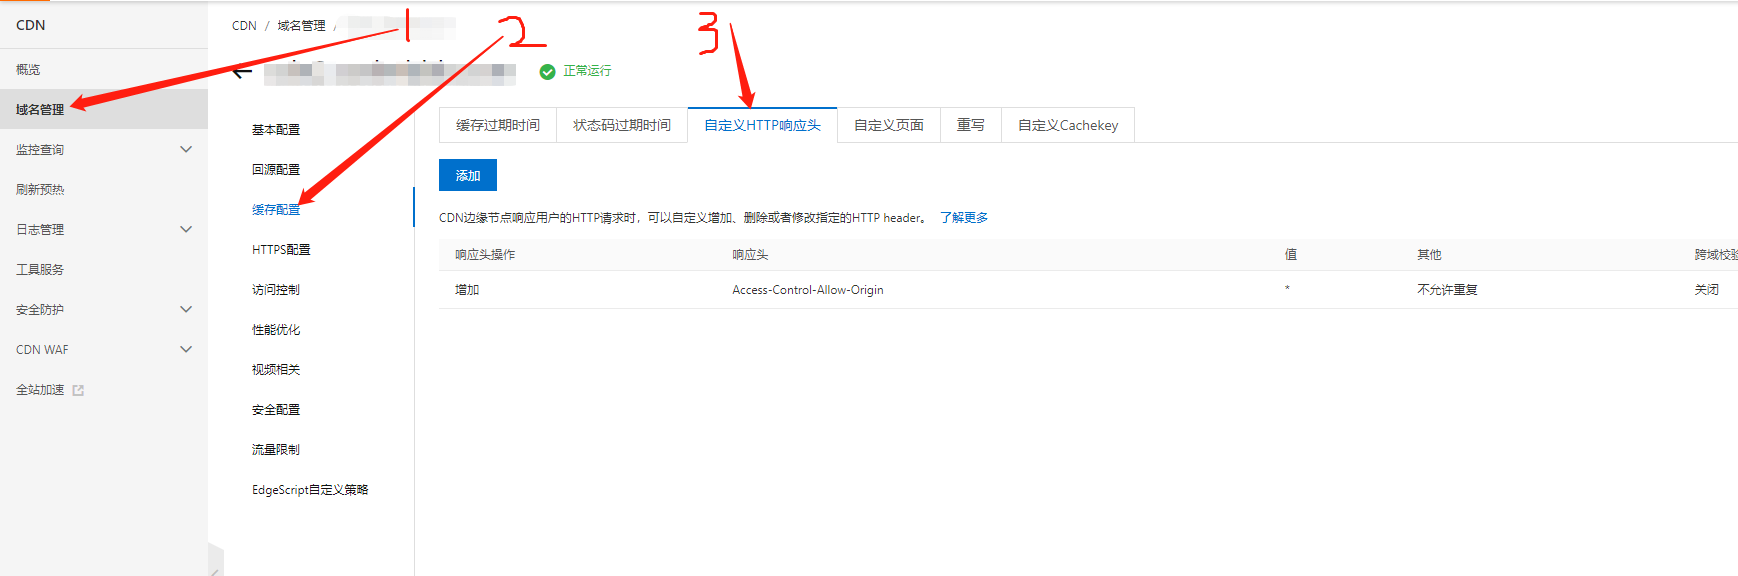This screenshot has width=1738, height=576.
Task: Switch to 状态码过期时间 tab
Action: 622,125
